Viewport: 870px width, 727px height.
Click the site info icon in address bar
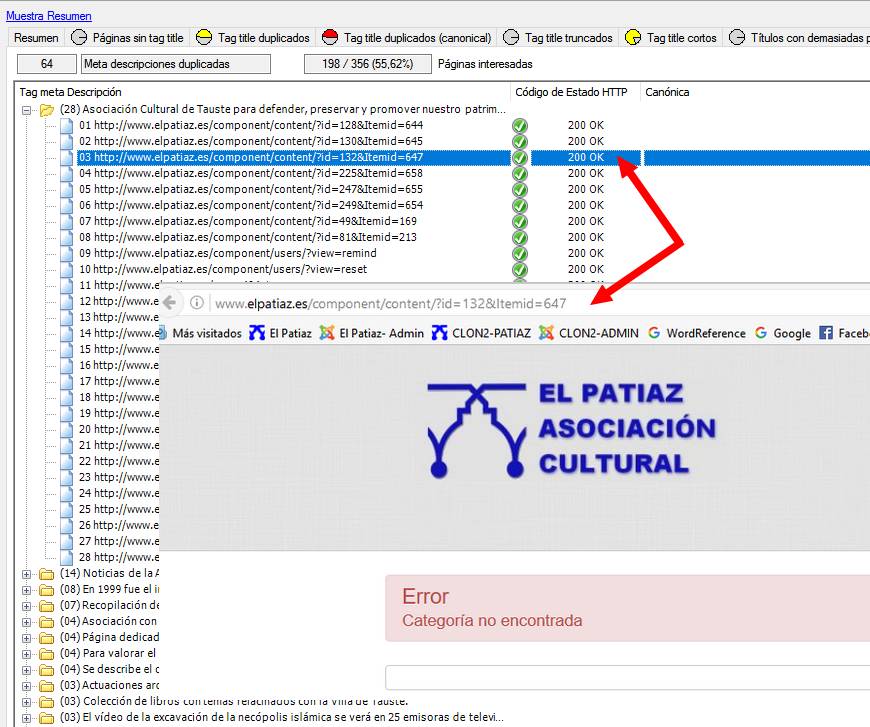[196, 303]
